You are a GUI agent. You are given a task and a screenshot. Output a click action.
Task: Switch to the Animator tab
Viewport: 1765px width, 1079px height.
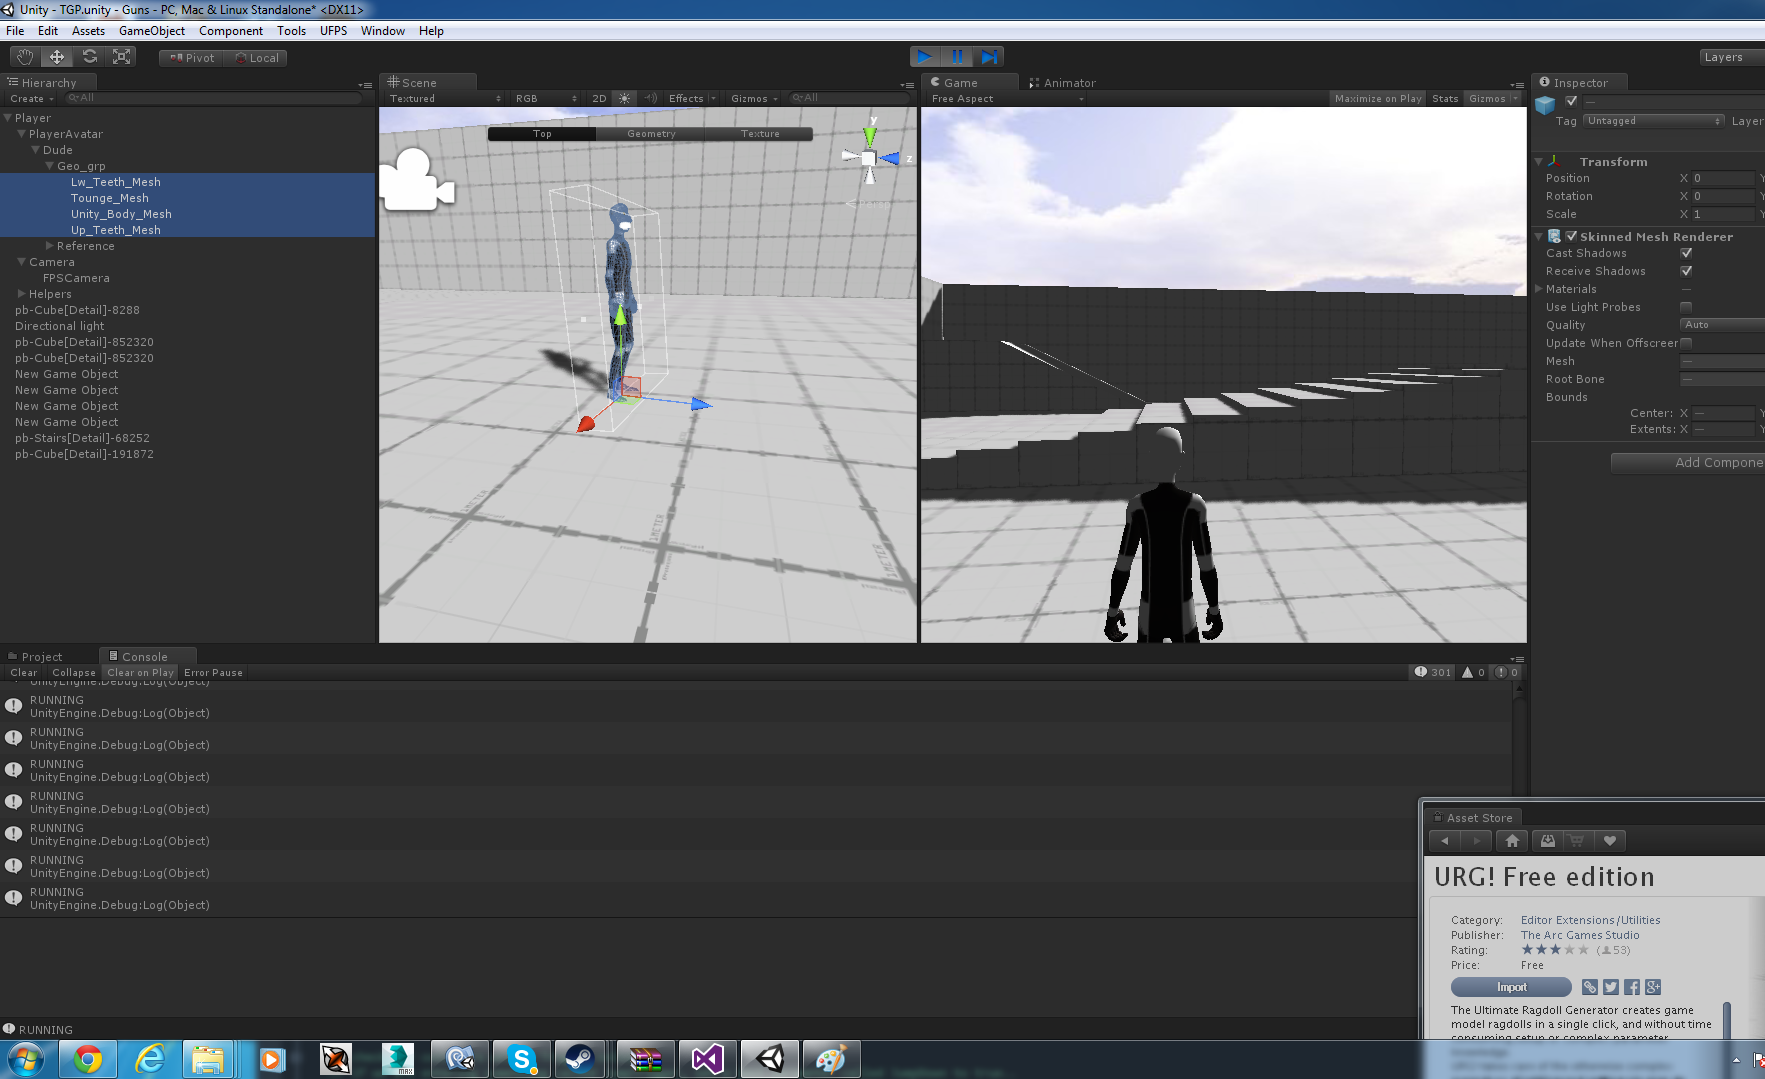click(1062, 83)
